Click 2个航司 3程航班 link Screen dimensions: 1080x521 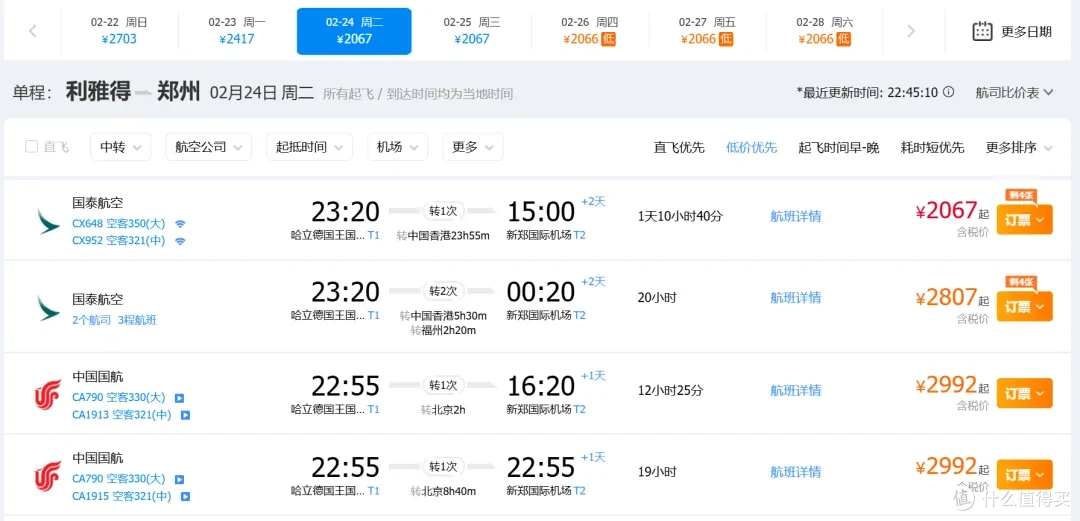(x=114, y=320)
